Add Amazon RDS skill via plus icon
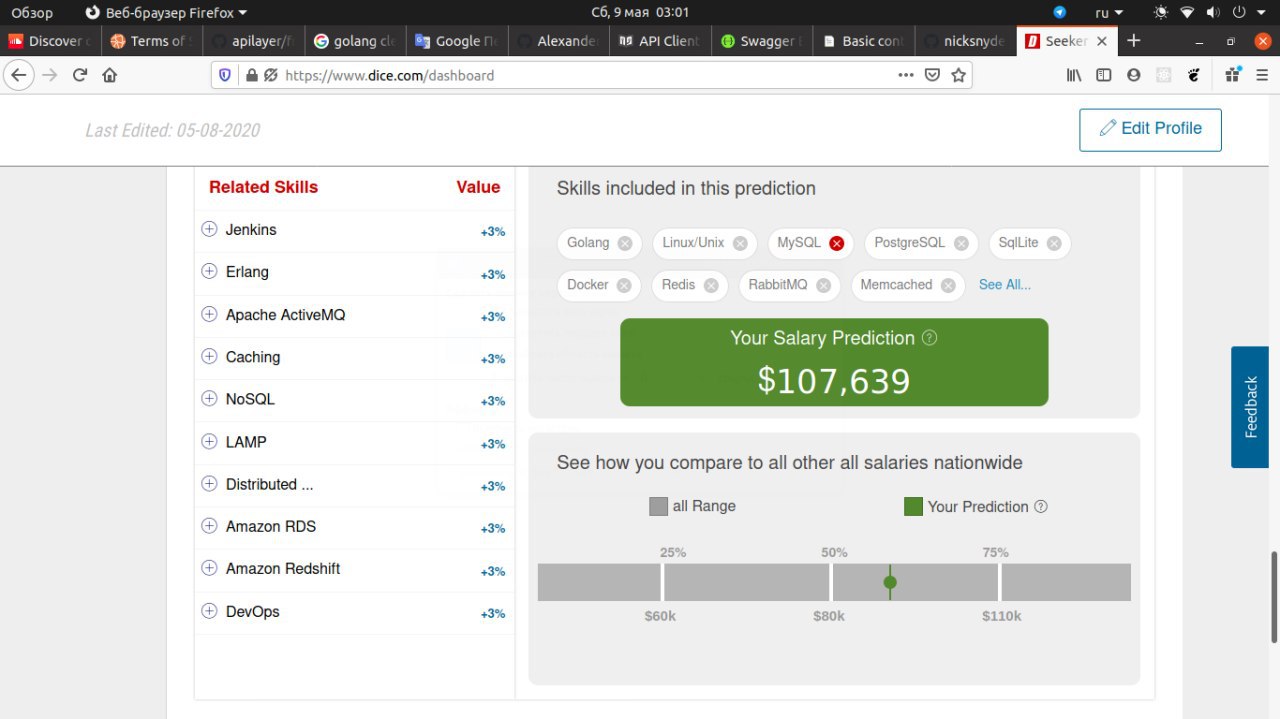 point(209,525)
